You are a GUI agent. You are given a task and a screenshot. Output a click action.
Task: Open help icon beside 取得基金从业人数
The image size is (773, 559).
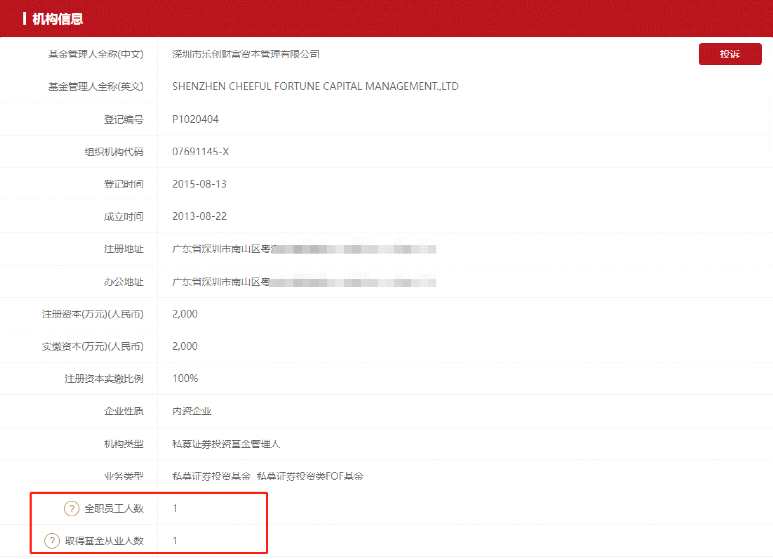[x=52, y=541]
